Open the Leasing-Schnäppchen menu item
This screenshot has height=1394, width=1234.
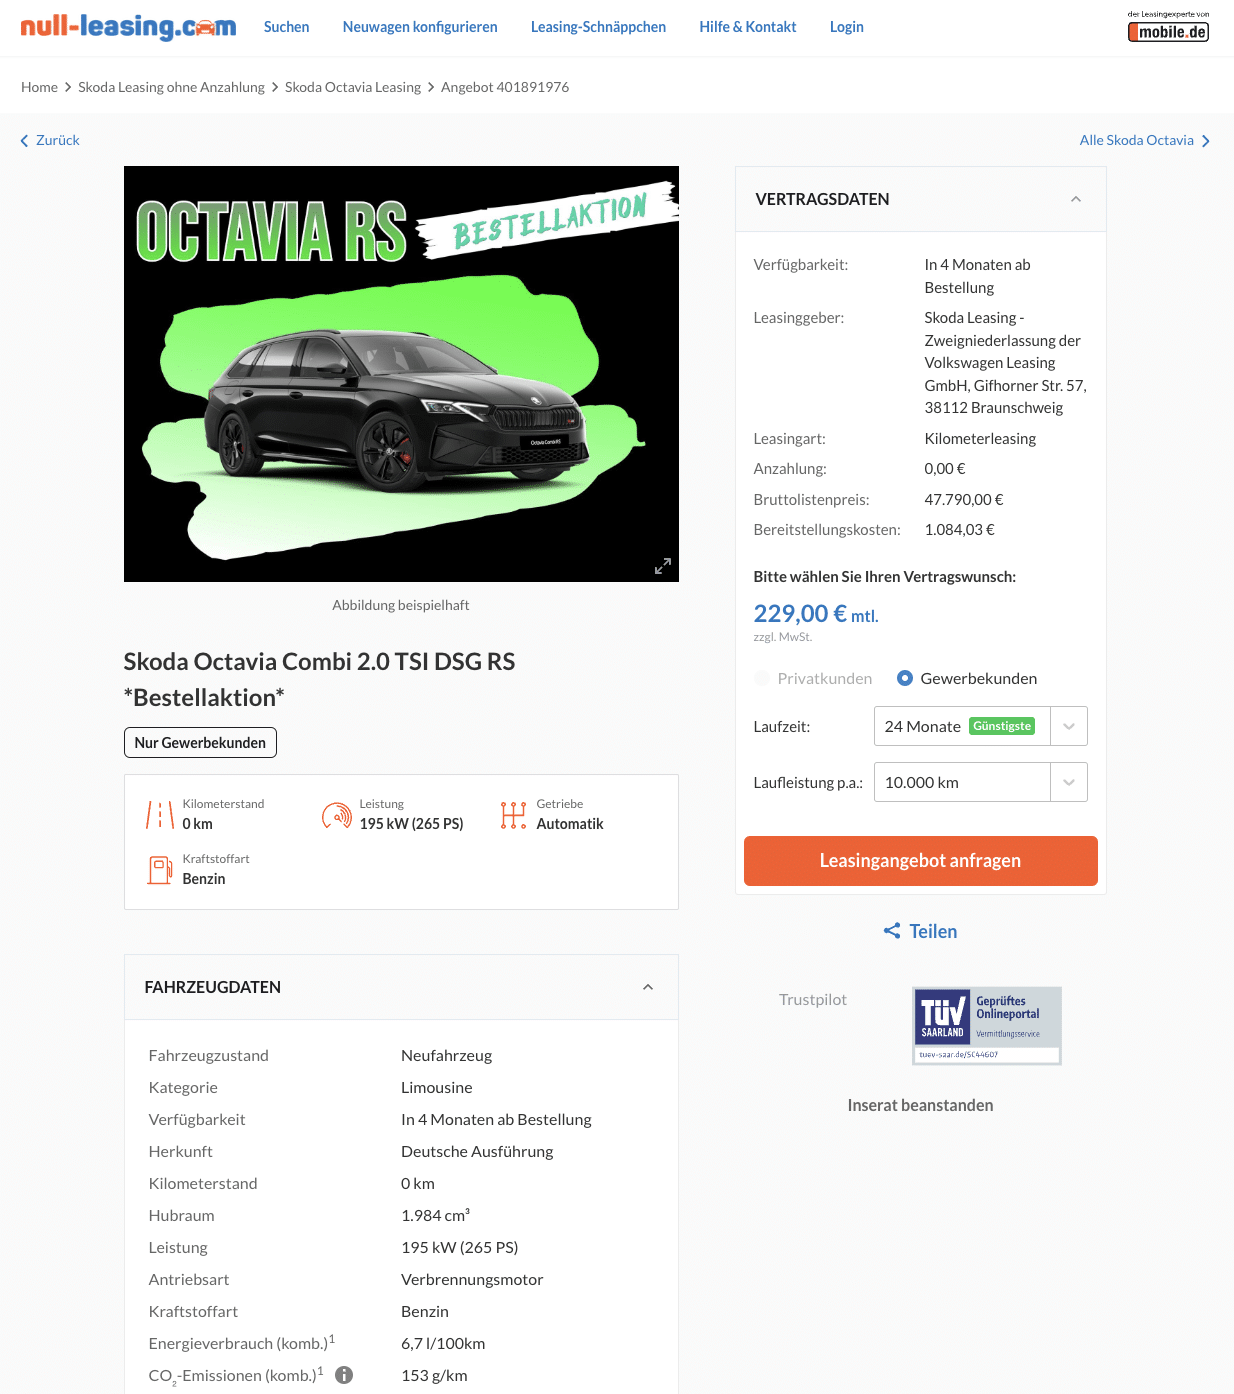click(598, 27)
